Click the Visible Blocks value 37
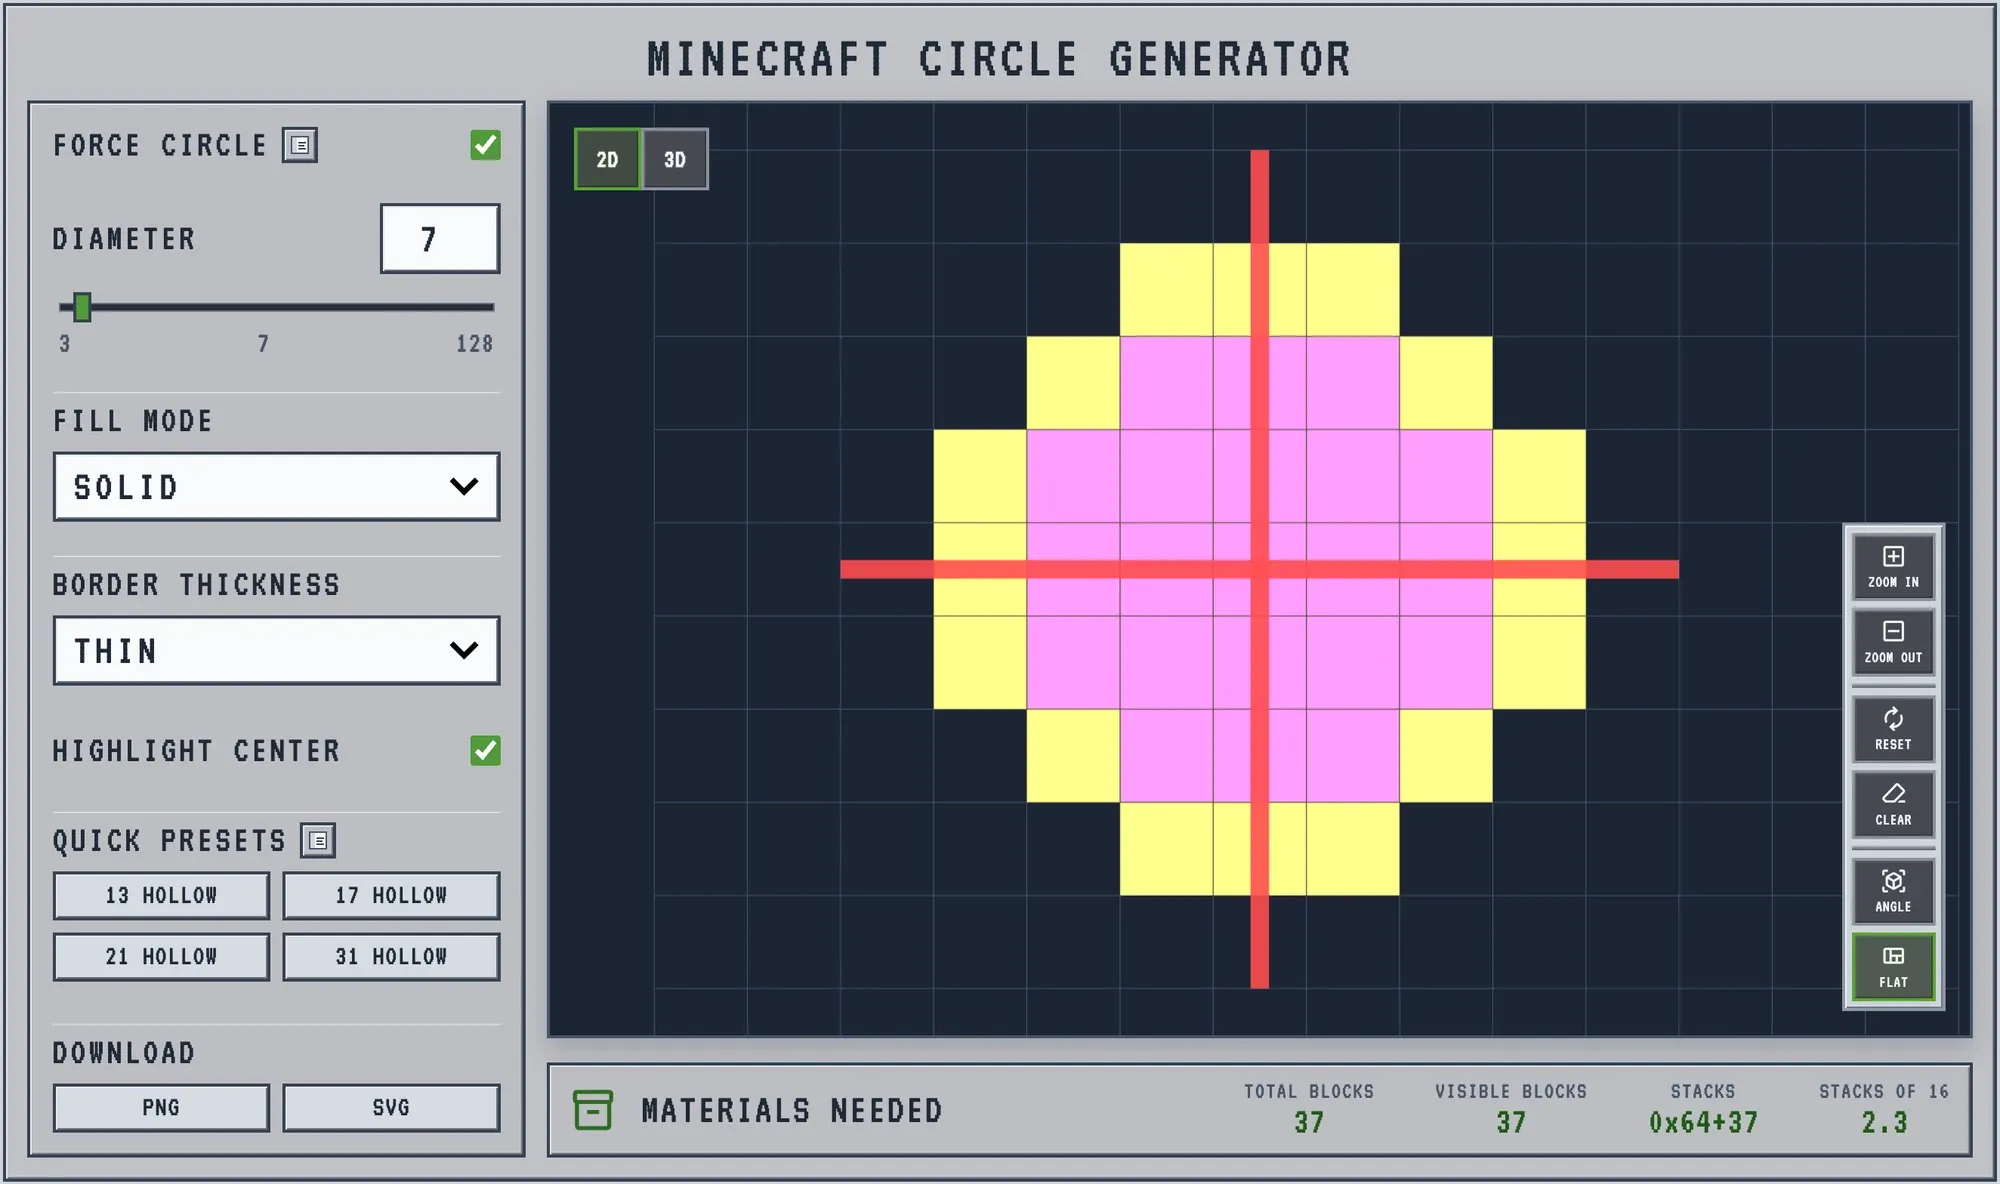The height and width of the screenshot is (1184, 2000). [1511, 1123]
